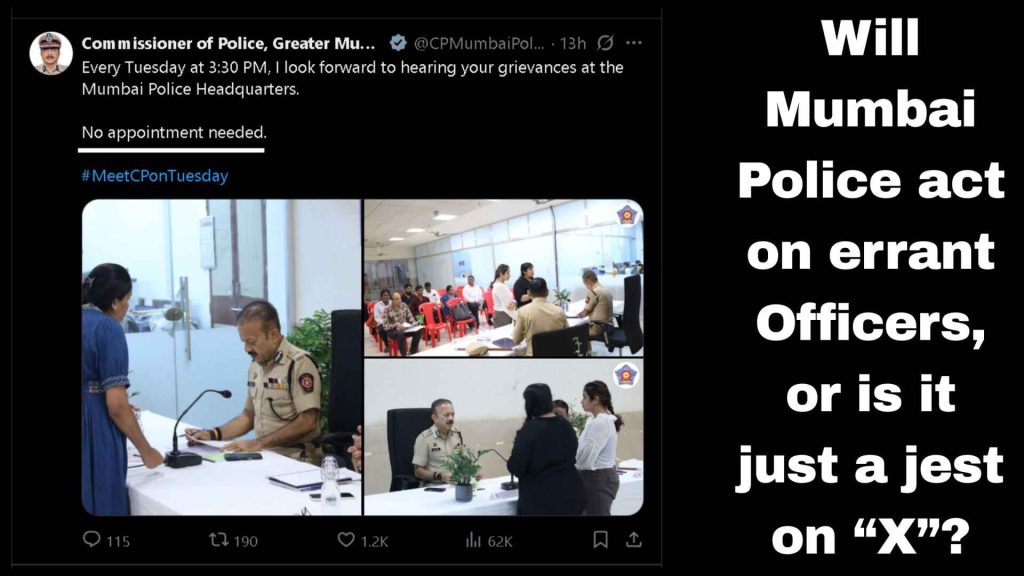The height and width of the screenshot is (576, 1024).
Task: Open the bottom-right photo with two women
Action: (504, 438)
